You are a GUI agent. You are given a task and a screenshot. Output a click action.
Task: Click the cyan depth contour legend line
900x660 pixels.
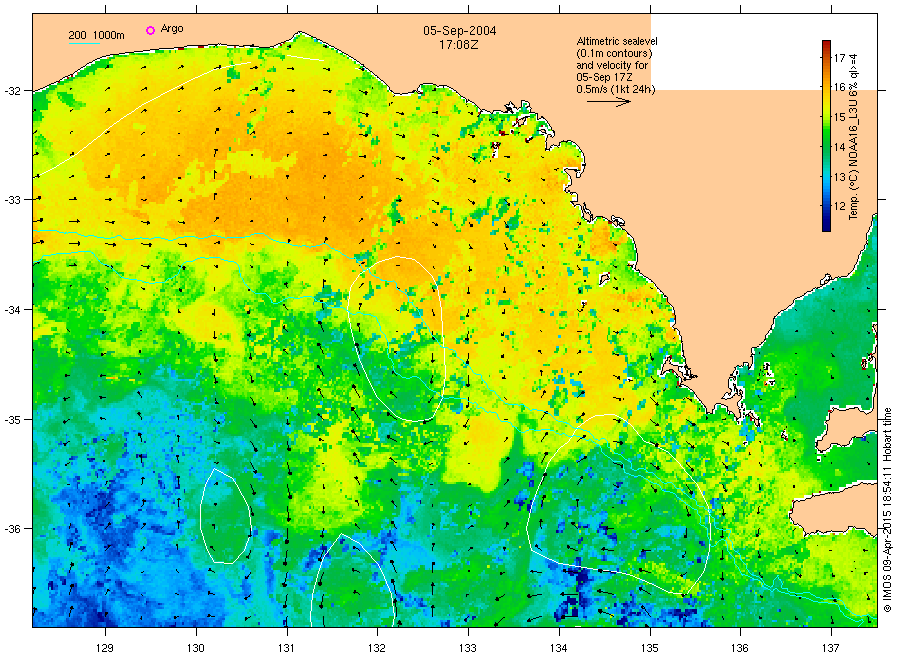pos(84,43)
